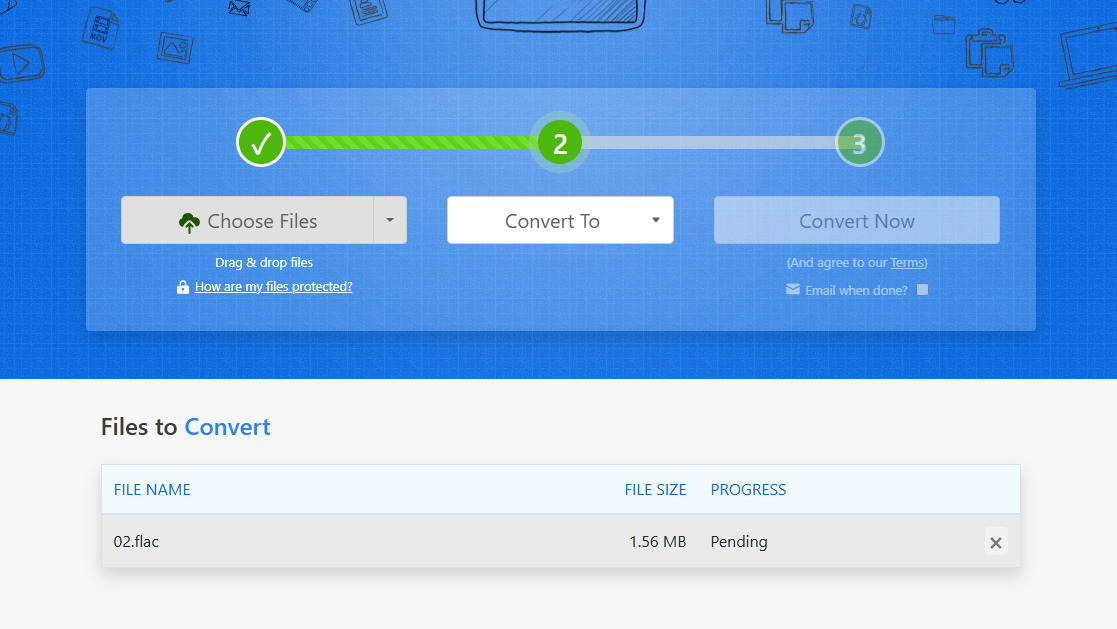Open How are my files protected link
The height and width of the screenshot is (629, 1117).
point(274,286)
